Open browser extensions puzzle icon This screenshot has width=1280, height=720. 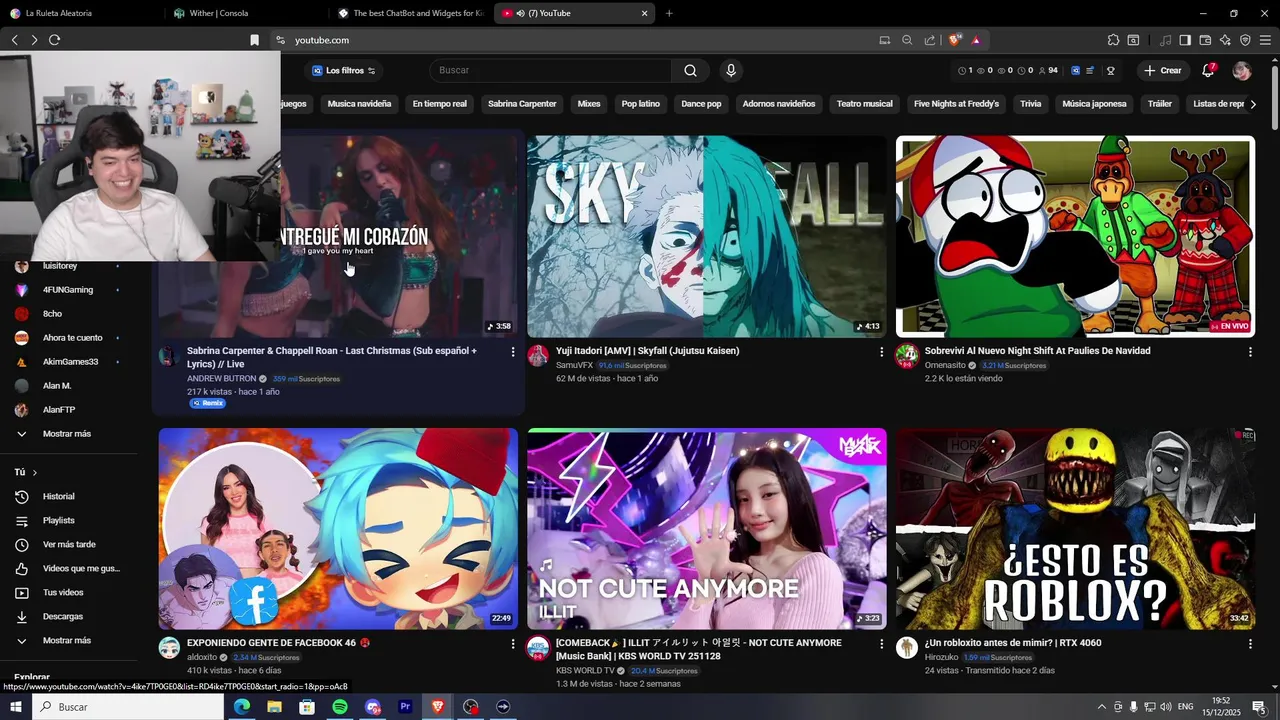[1113, 40]
